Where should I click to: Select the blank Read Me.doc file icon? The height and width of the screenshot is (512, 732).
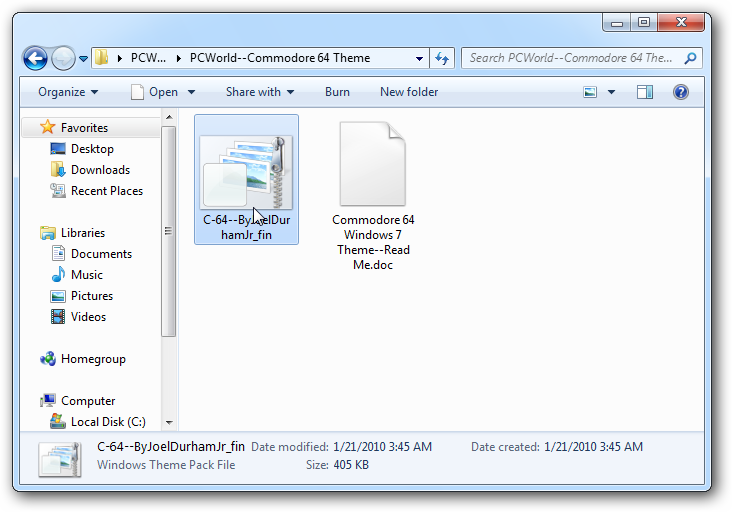[373, 163]
